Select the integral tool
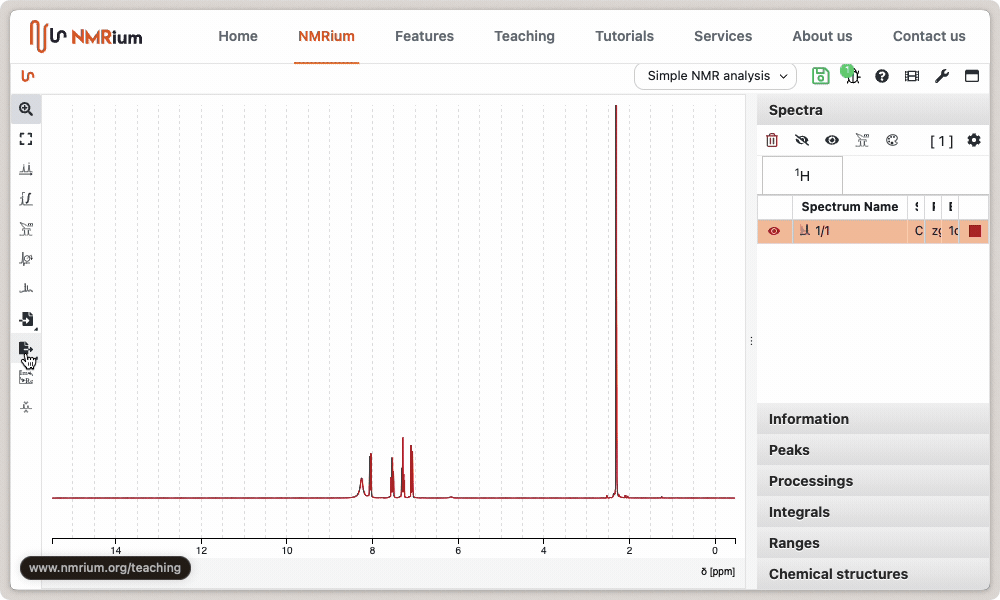1000x600 pixels. (26, 199)
